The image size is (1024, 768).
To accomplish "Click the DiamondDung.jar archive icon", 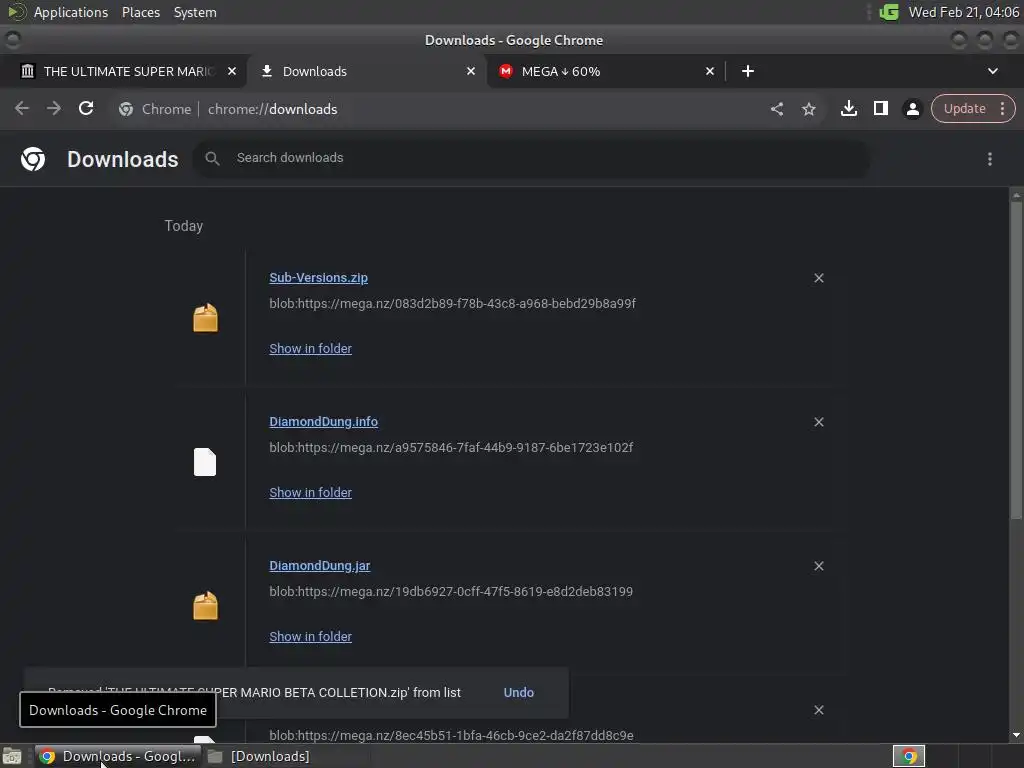I will pyautogui.click(x=205, y=606).
